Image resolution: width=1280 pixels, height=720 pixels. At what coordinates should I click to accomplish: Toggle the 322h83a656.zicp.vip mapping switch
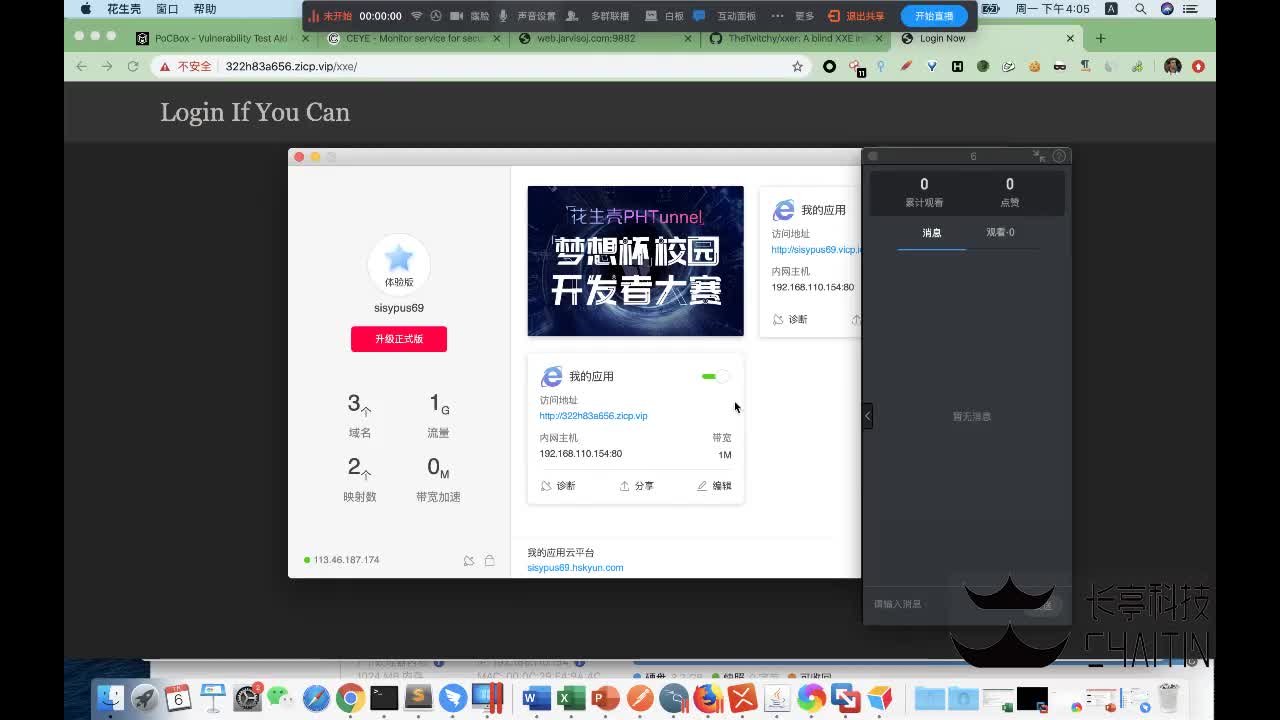click(x=716, y=376)
